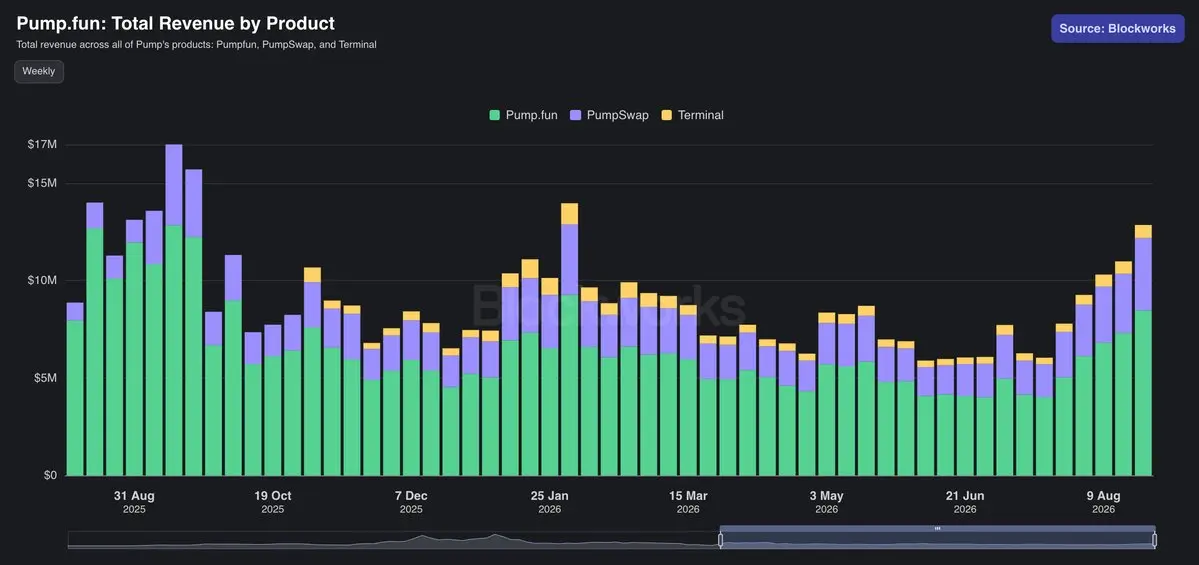Viewport: 1199px width, 565px height.
Task: Click the "19 Oct 2025" x-axis label
Action: (x=272, y=502)
